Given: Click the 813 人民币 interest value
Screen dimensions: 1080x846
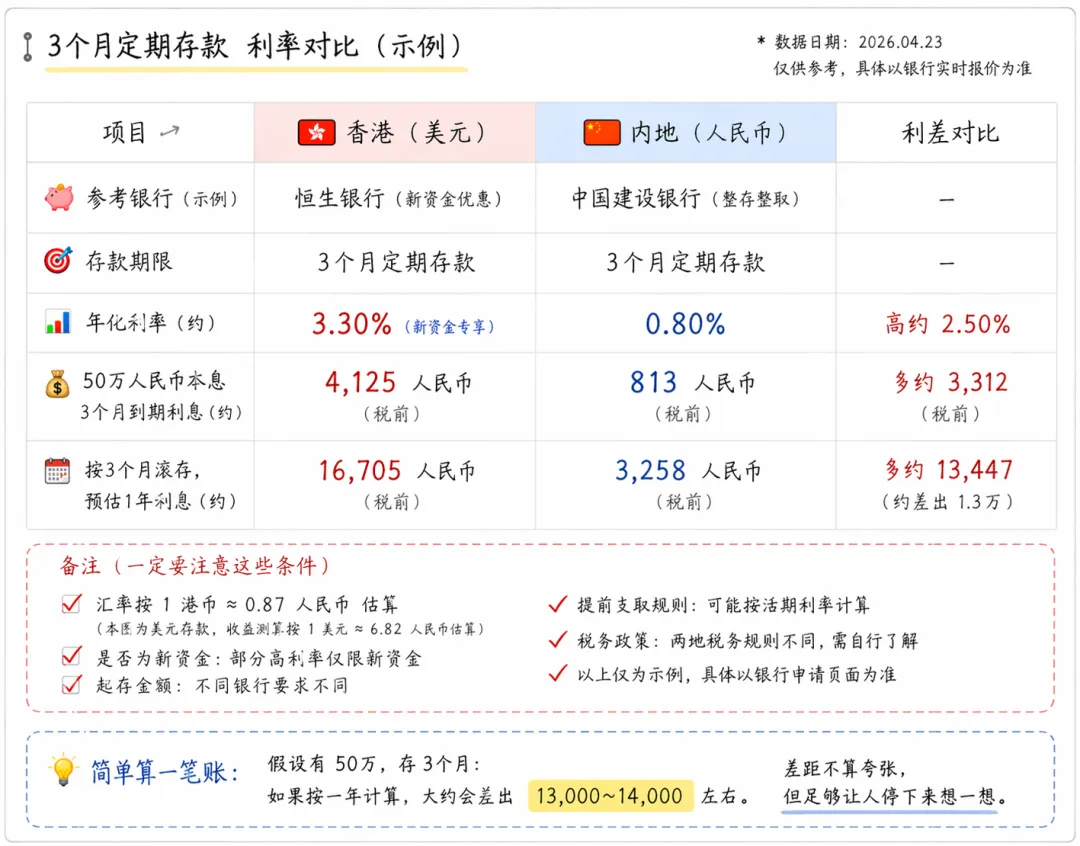Looking at the screenshot, I should tap(692, 382).
